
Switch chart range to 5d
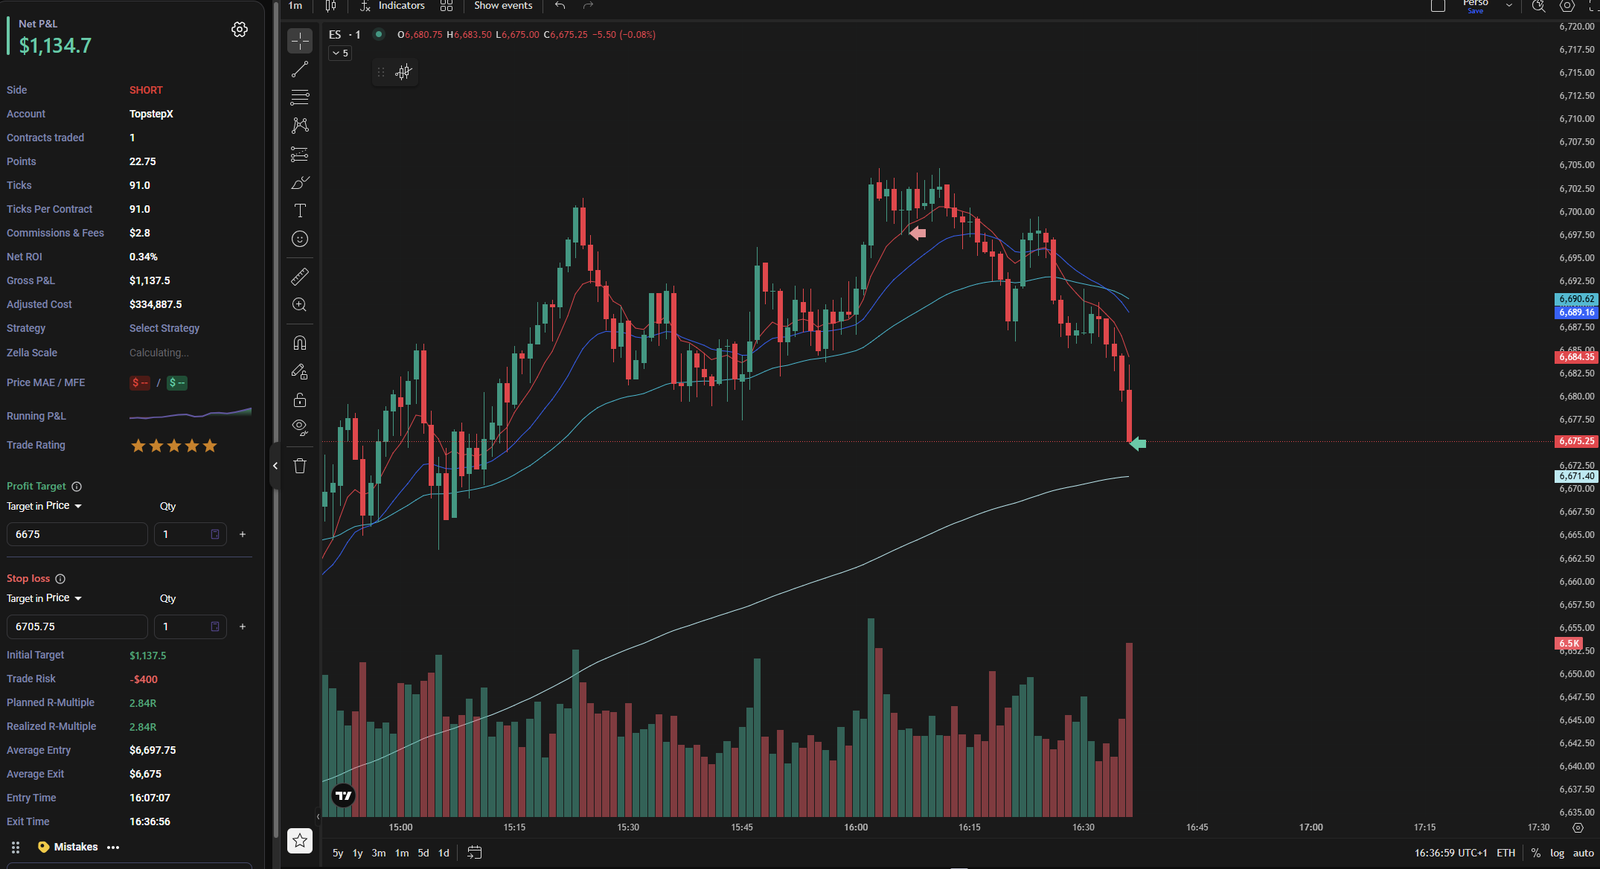point(423,853)
